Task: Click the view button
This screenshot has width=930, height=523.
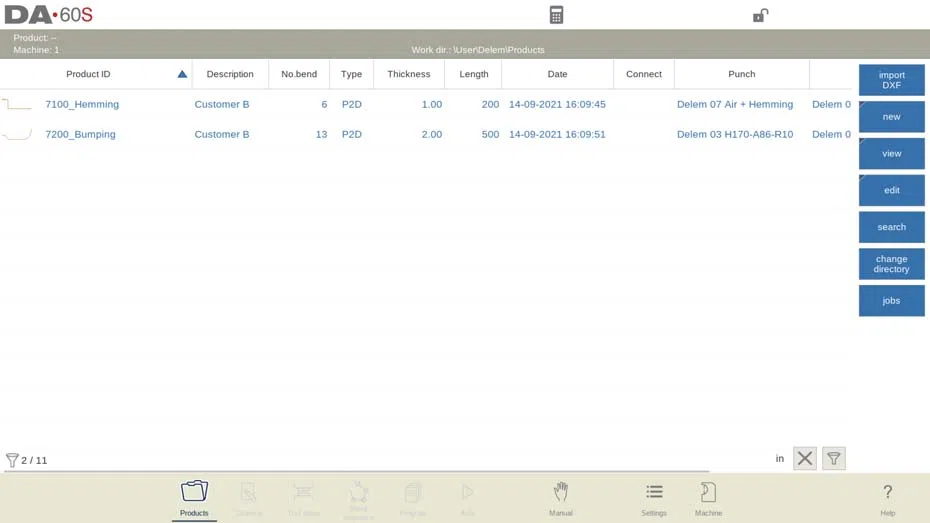Action: 891,154
